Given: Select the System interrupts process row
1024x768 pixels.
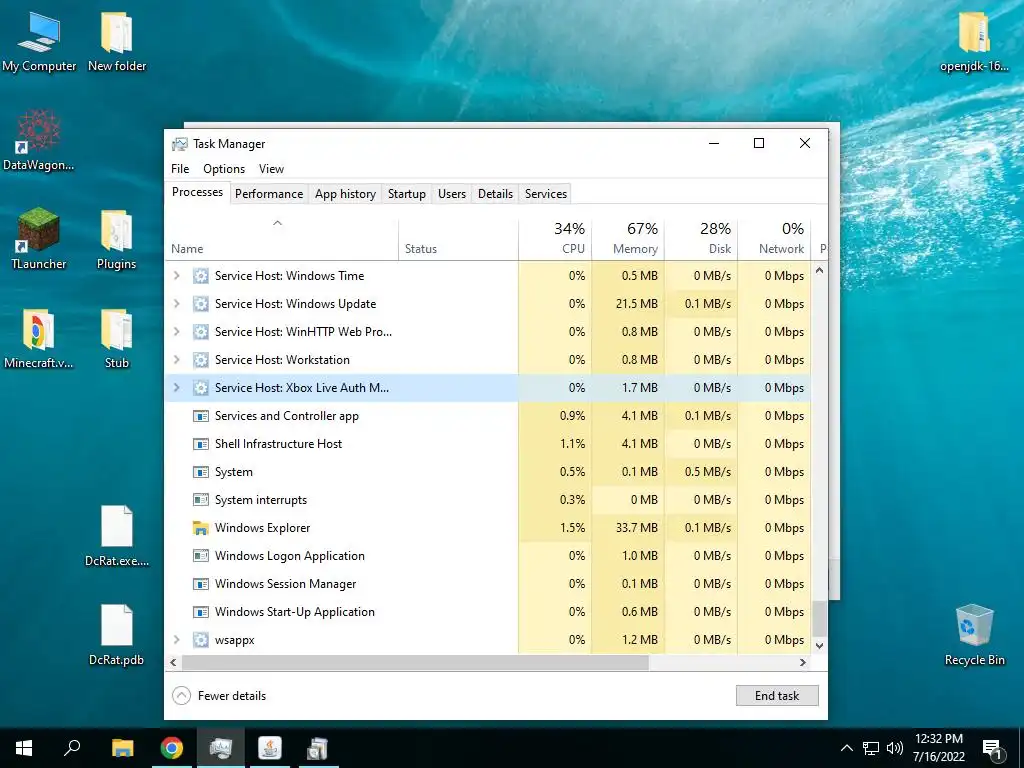Looking at the screenshot, I should point(488,500).
